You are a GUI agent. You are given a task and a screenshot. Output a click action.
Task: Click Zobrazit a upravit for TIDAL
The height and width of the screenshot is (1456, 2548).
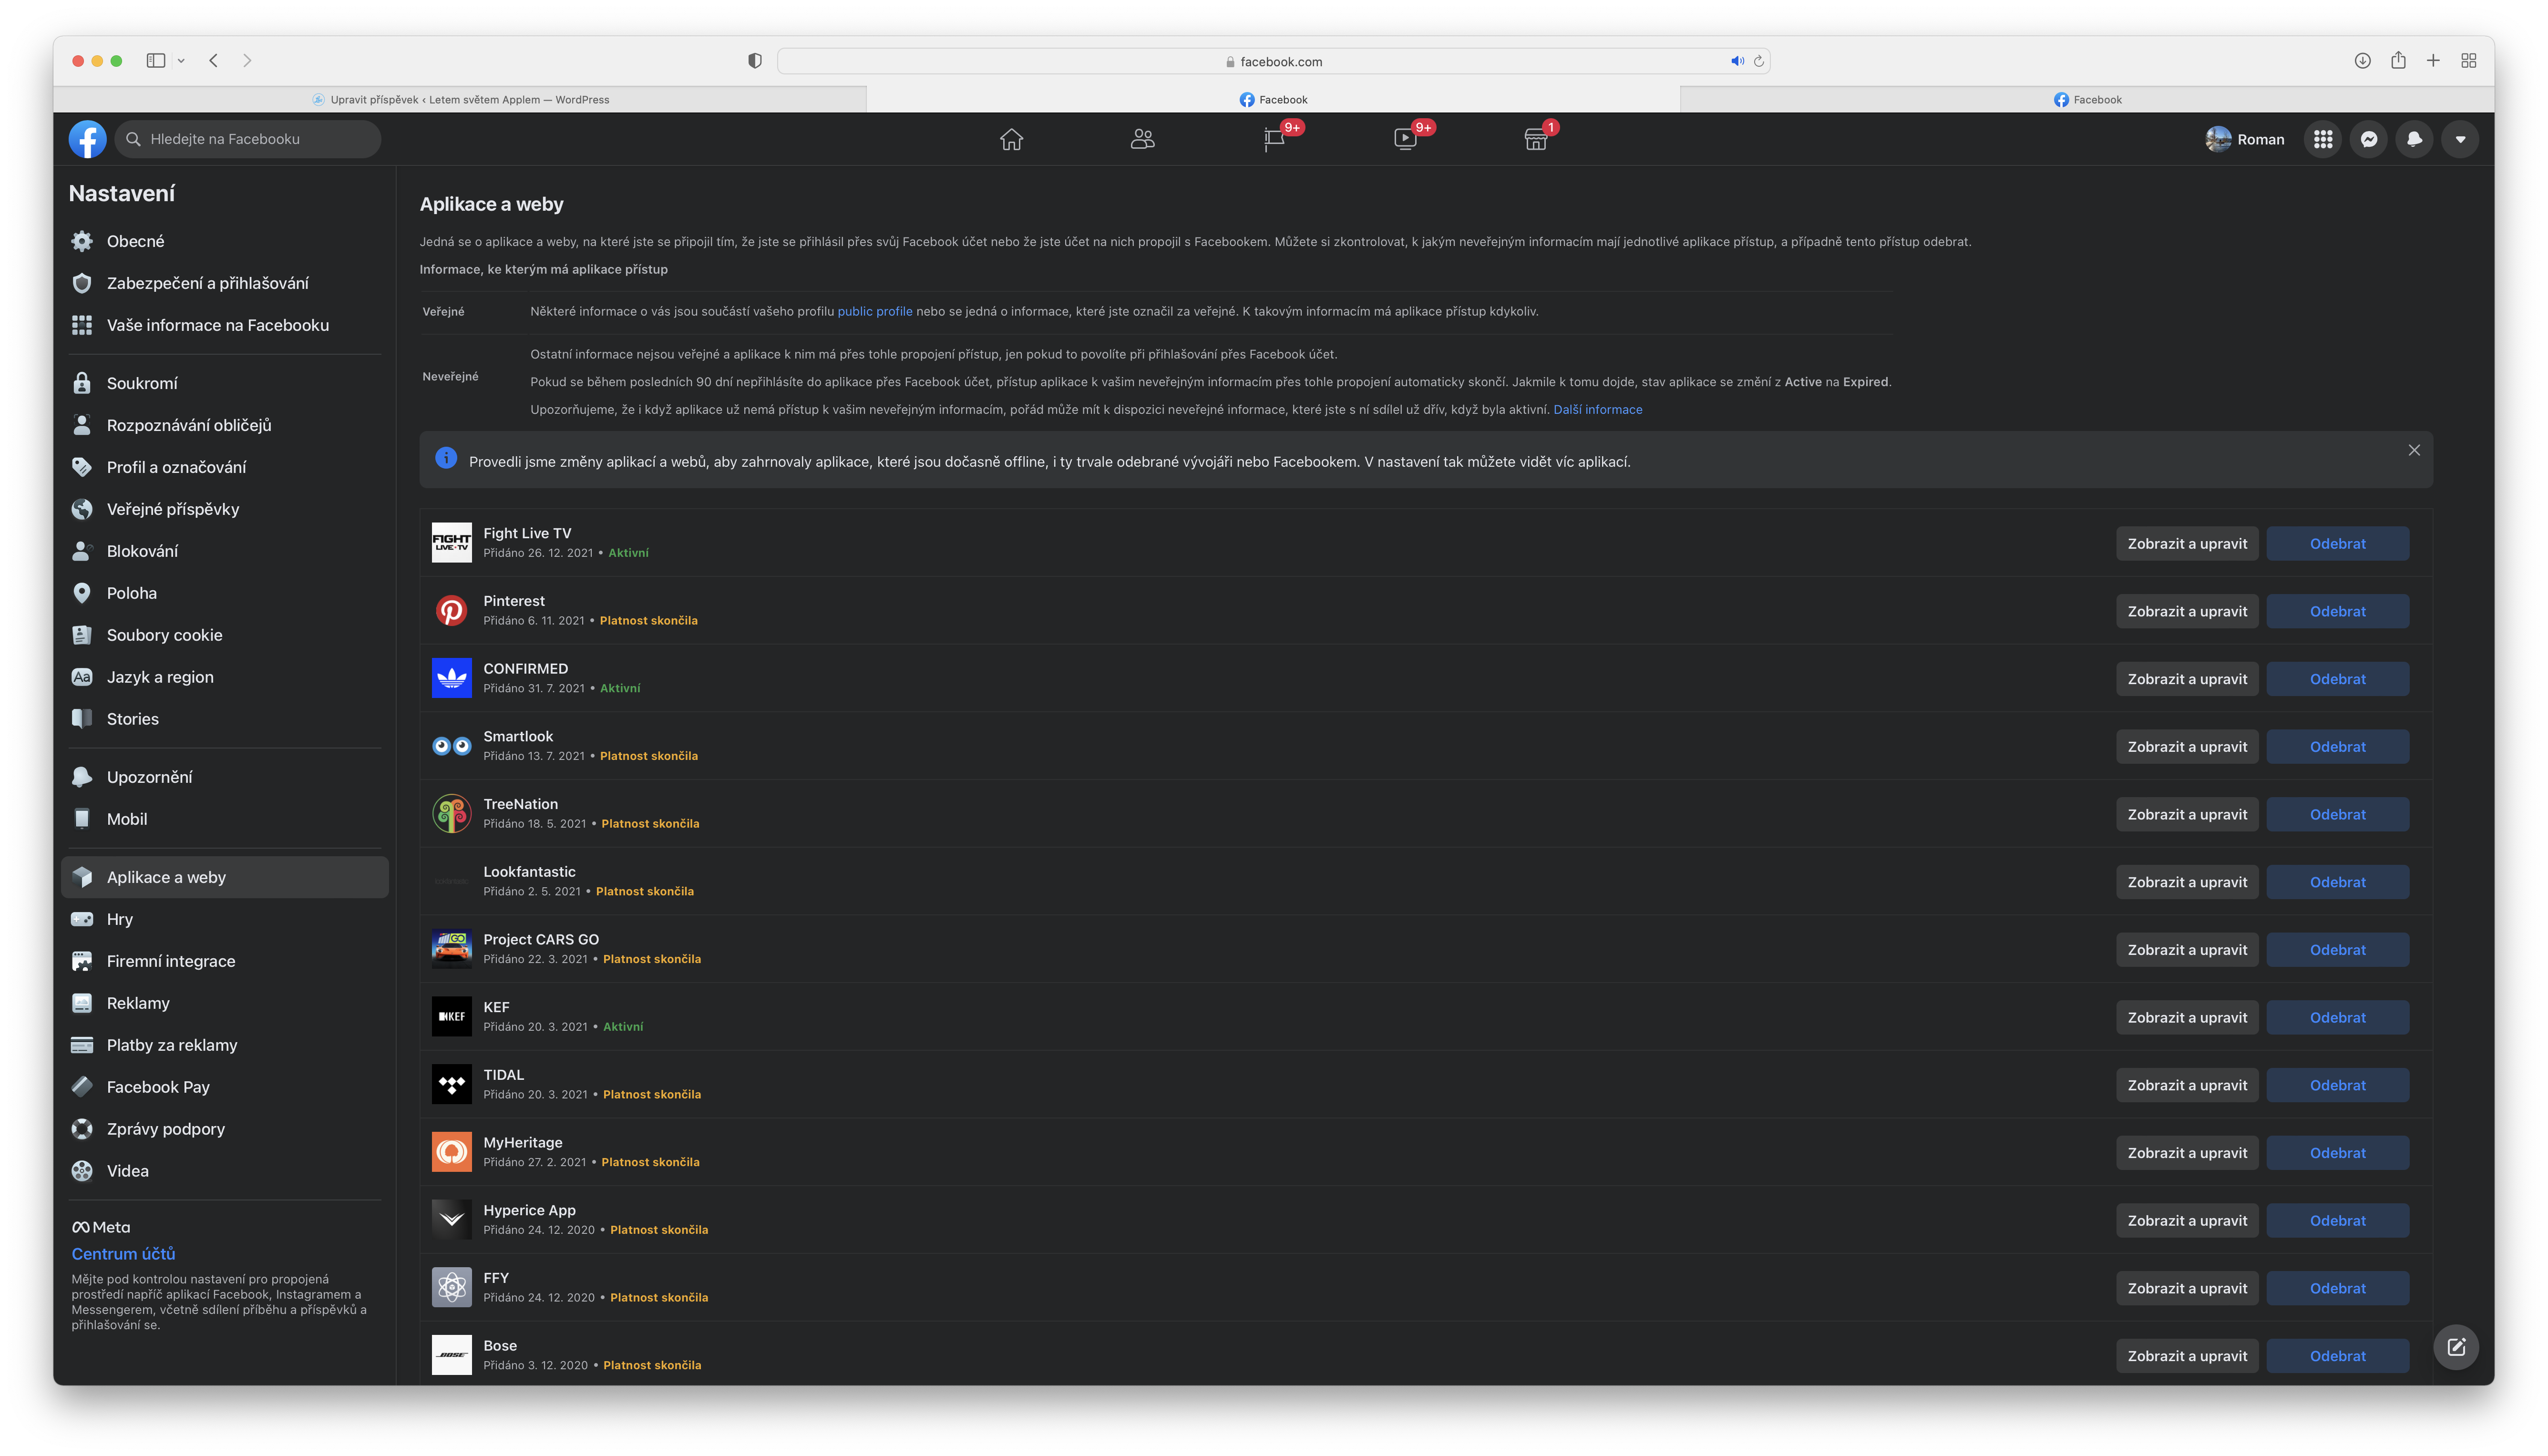point(2186,1085)
